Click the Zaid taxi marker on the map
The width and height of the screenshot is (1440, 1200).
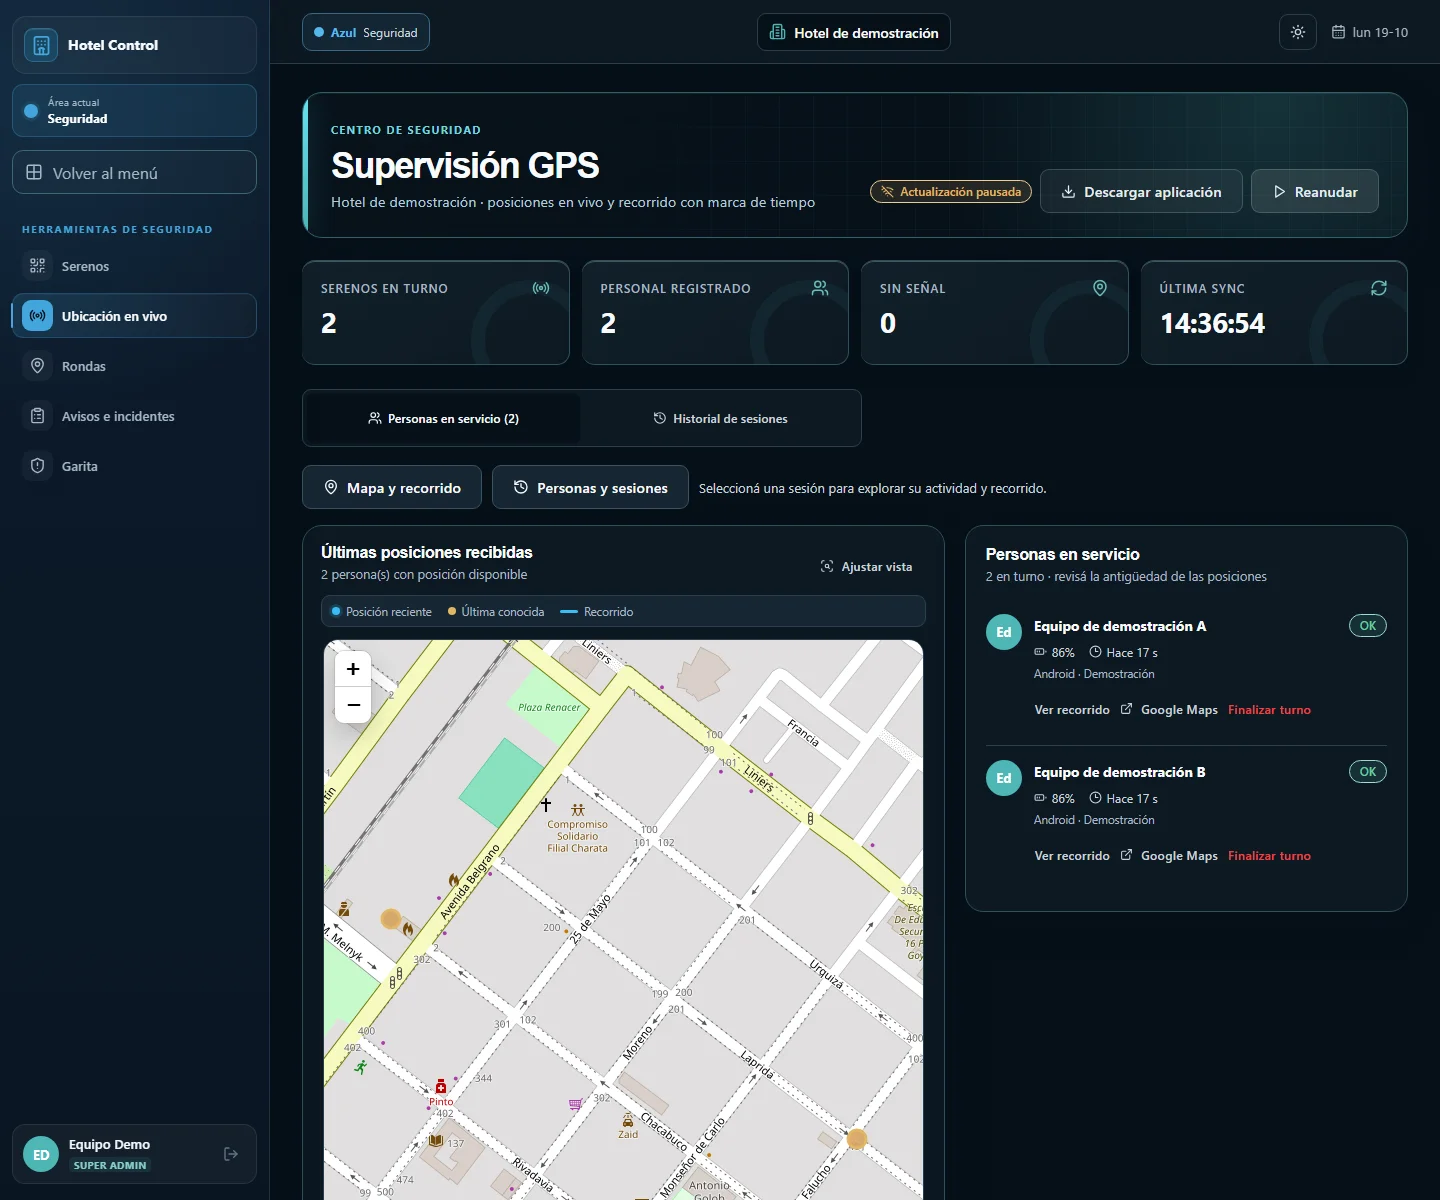point(628,1121)
